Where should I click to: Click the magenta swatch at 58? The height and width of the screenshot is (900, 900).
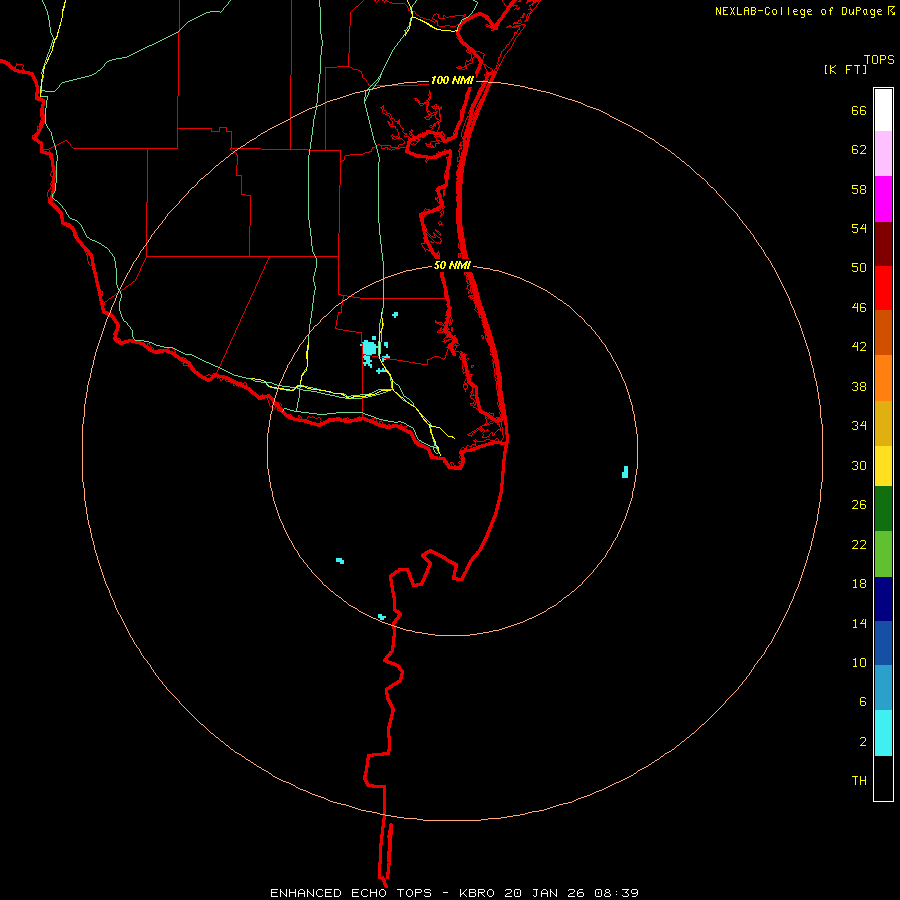(x=883, y=199)
